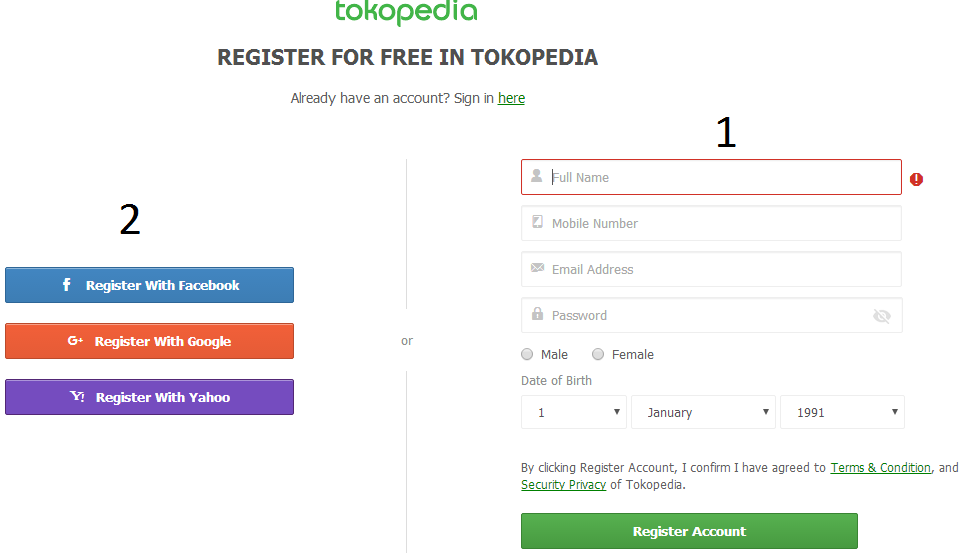The image size is (979, 553).
Task: Follow the sign in "here" link
Action: [x=511, y=98]
